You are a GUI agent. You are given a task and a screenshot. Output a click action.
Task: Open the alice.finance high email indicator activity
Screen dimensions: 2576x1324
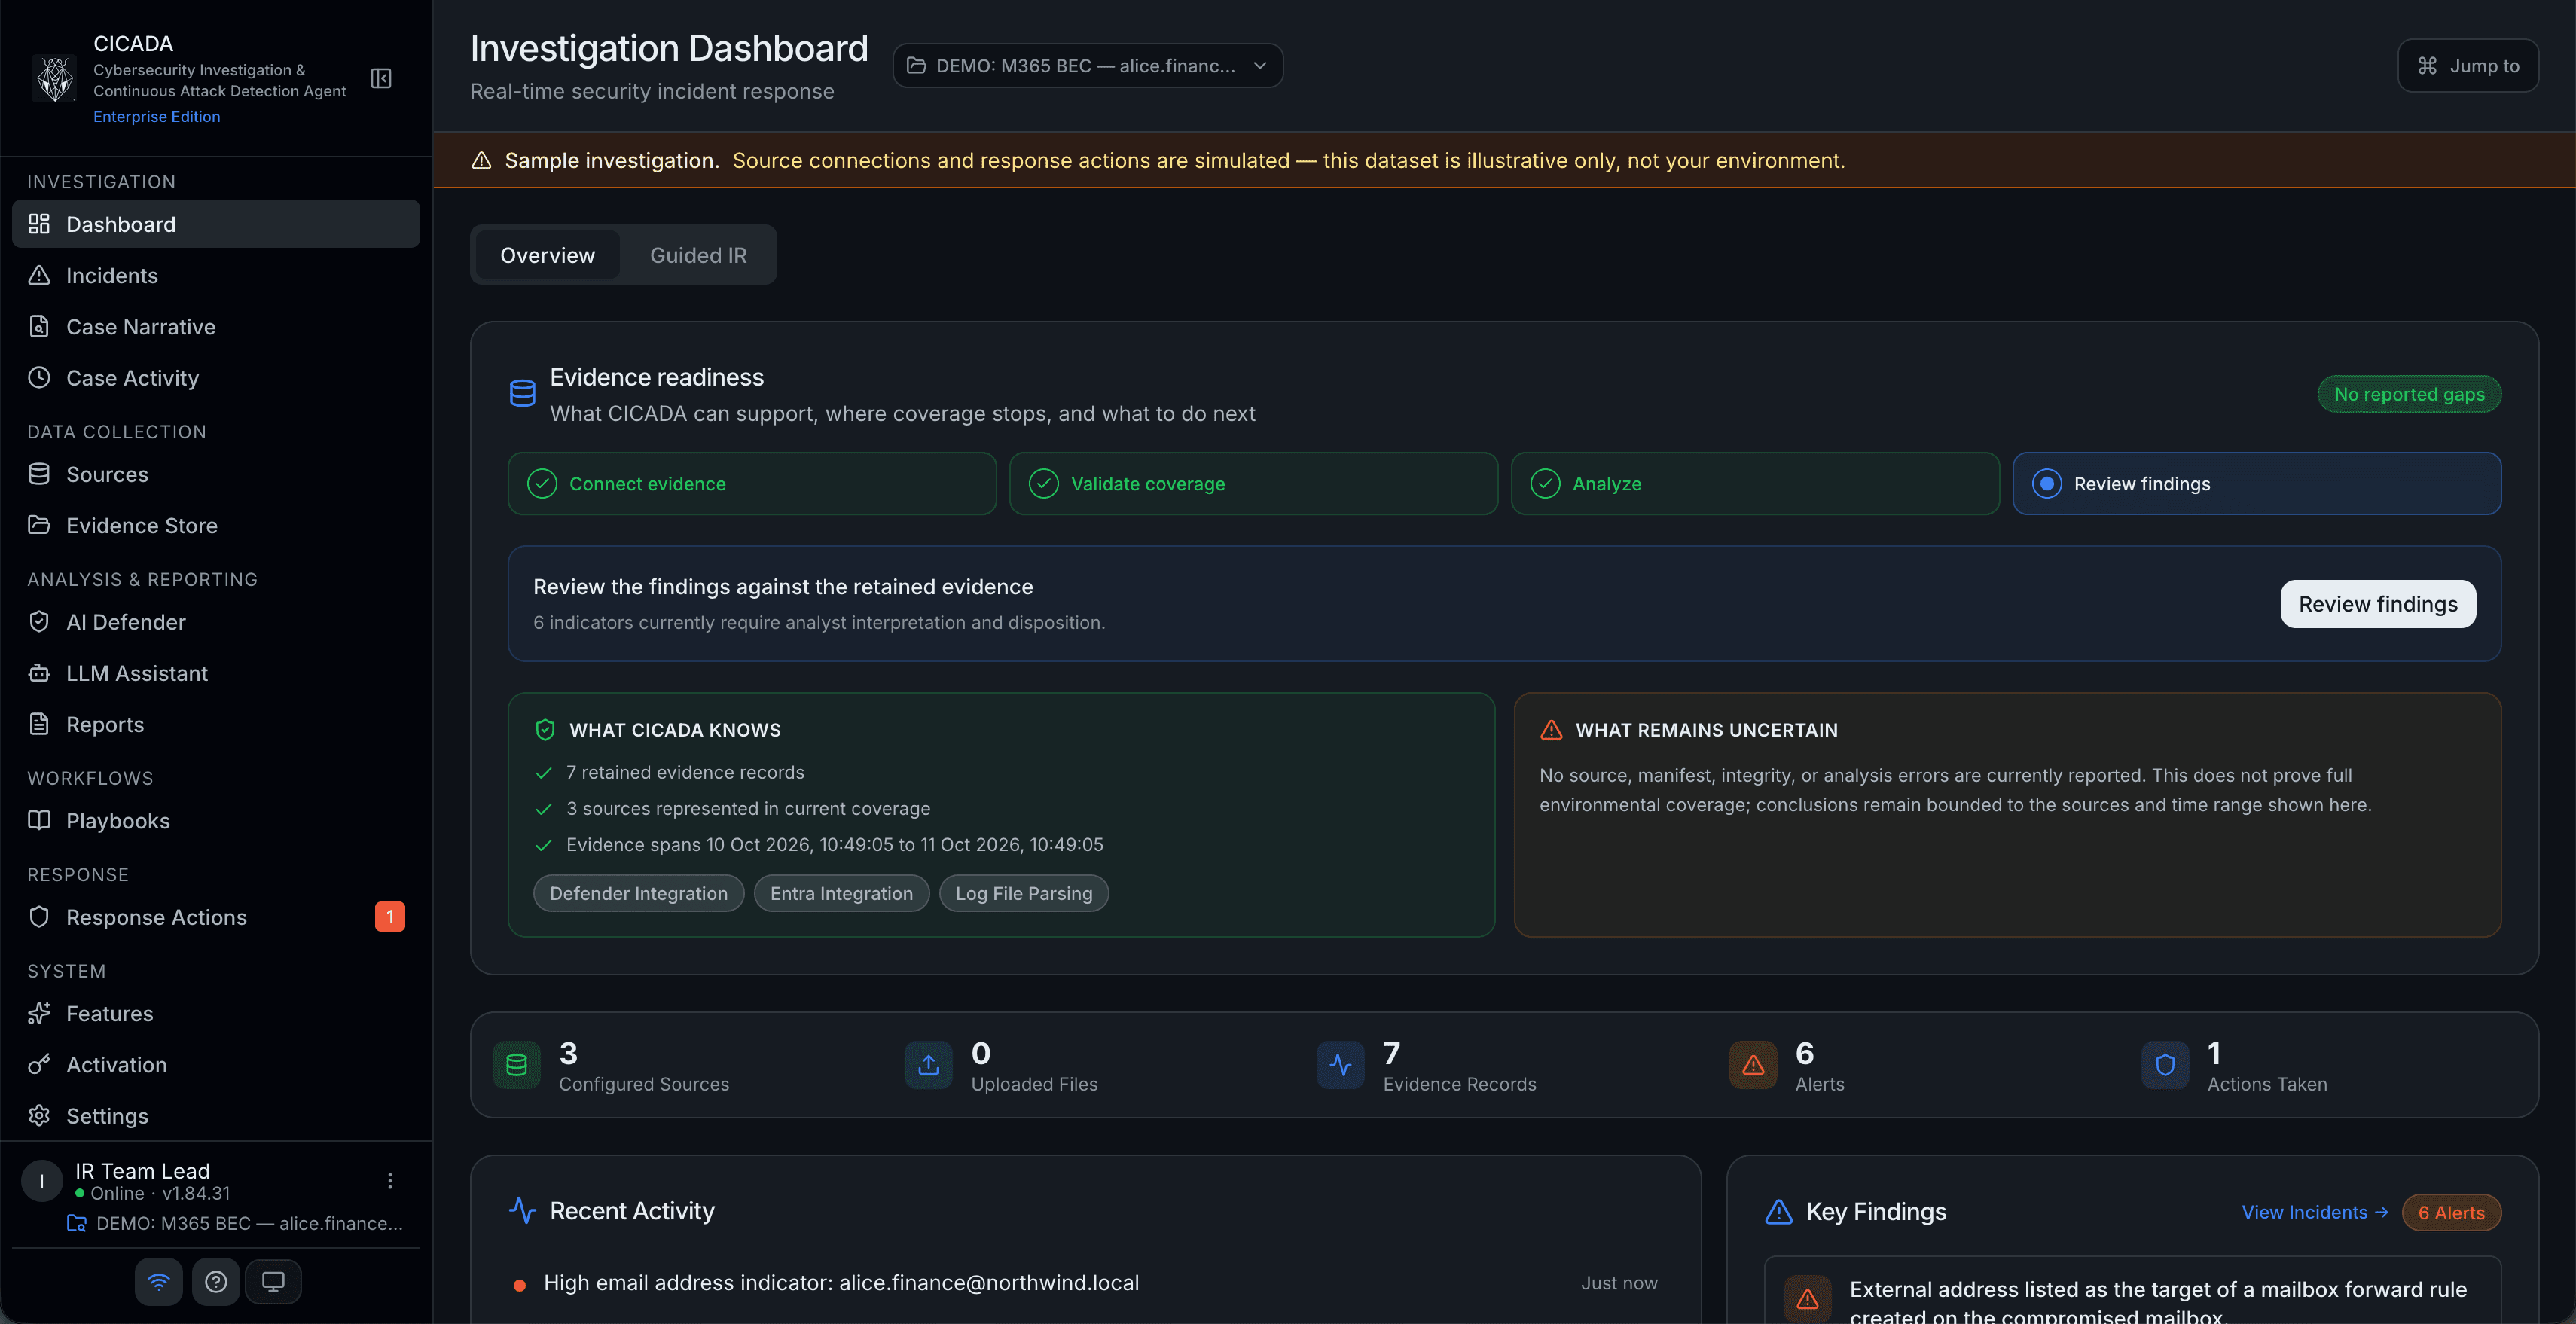point(1085,1283)
